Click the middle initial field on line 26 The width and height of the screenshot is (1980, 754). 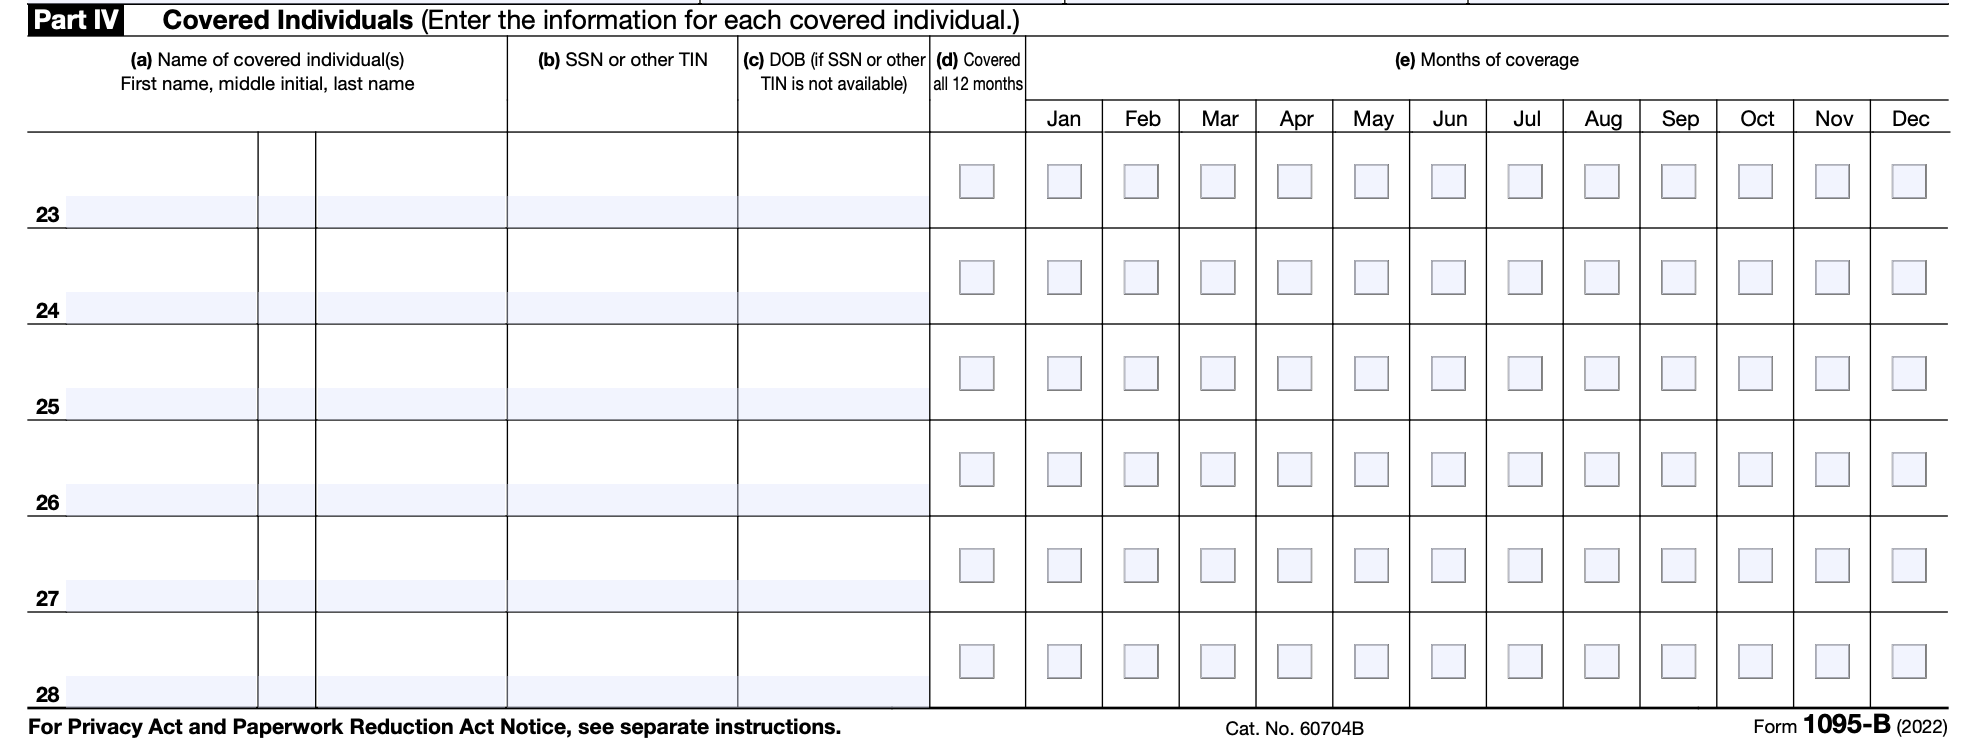pyautogui.click(x=287, y=500)
